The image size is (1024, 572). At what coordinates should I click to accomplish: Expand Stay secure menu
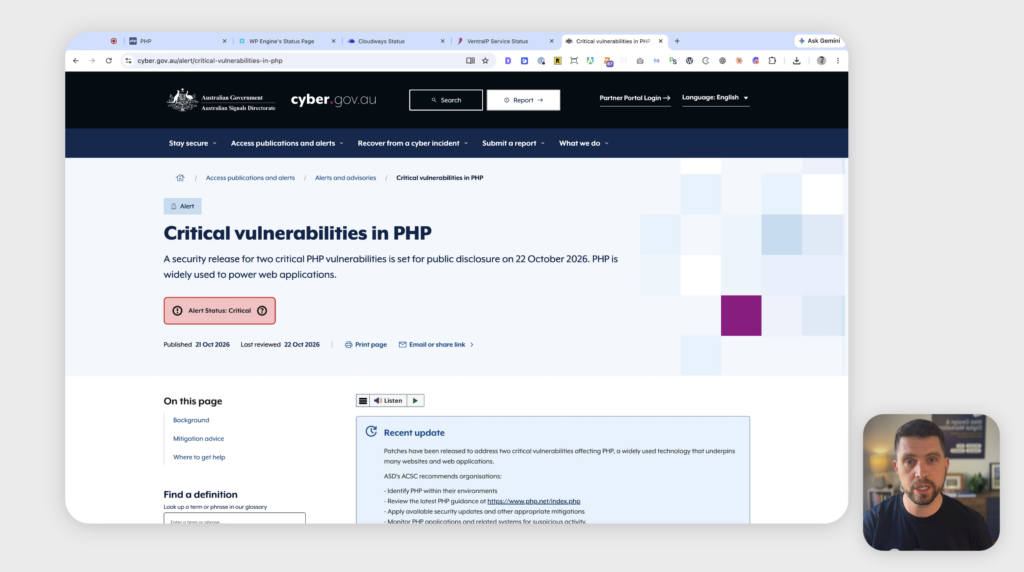[x=193, y=143]
